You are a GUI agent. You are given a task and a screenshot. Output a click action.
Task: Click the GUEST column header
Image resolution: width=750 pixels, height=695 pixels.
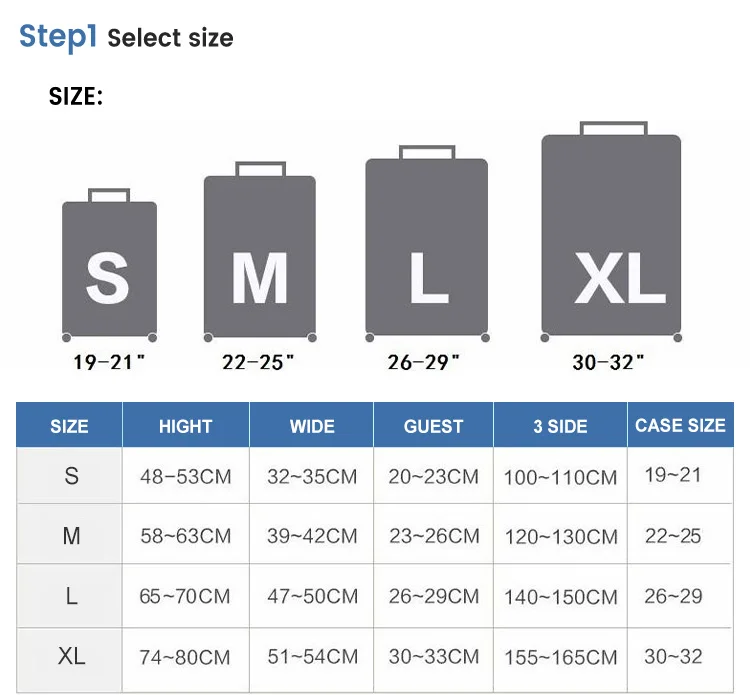click(x=433, y=426)
